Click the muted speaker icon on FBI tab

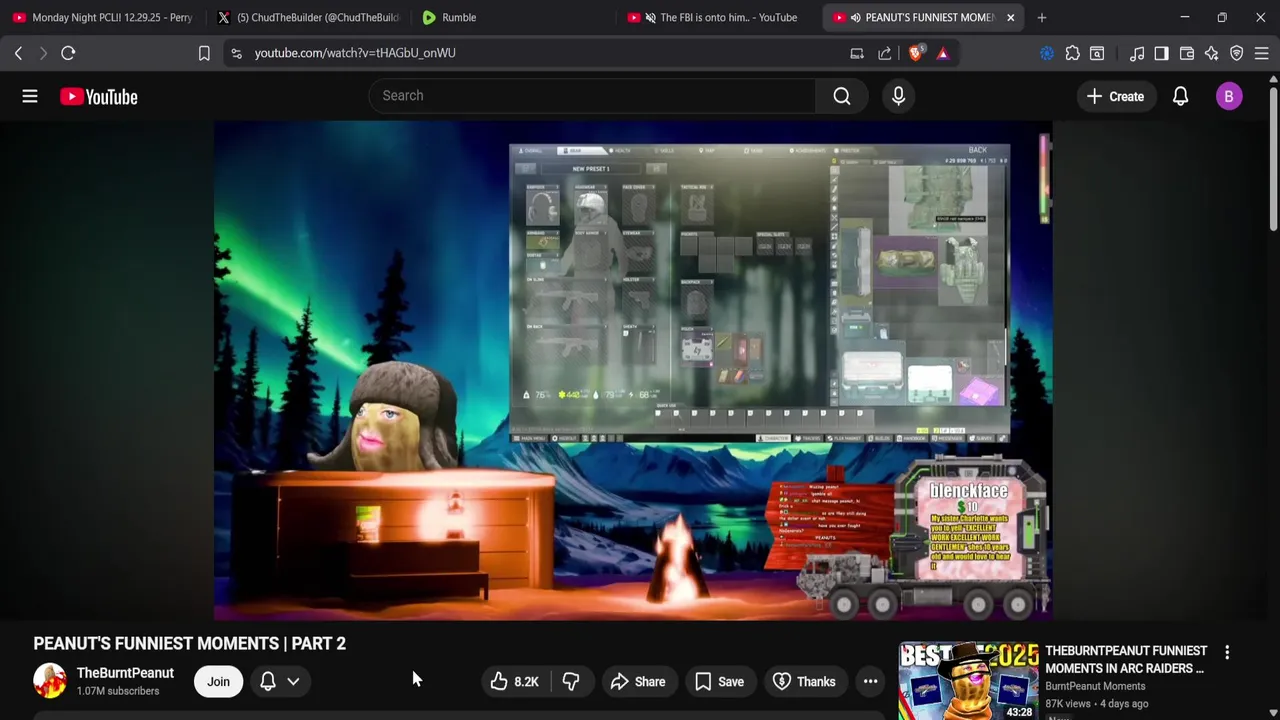point(650,17)
